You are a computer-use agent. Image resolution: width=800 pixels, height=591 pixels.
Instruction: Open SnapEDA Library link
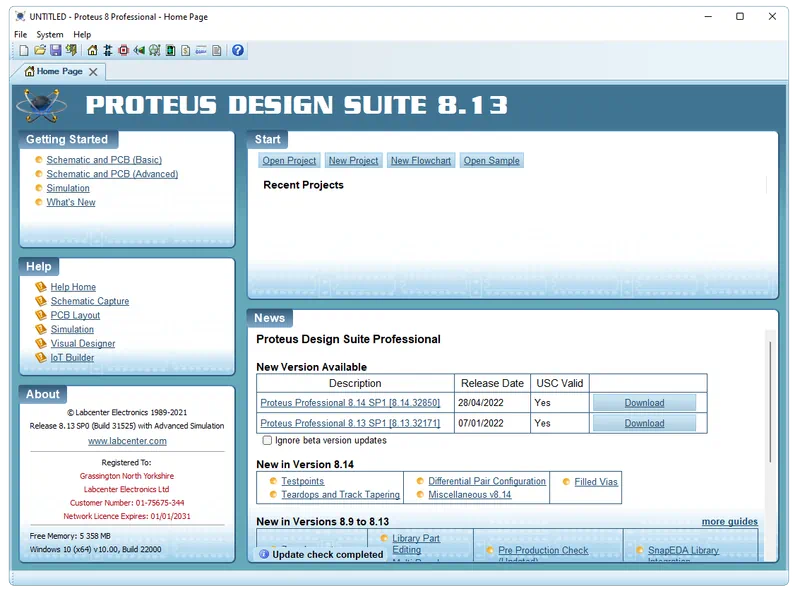pos(683,551)
